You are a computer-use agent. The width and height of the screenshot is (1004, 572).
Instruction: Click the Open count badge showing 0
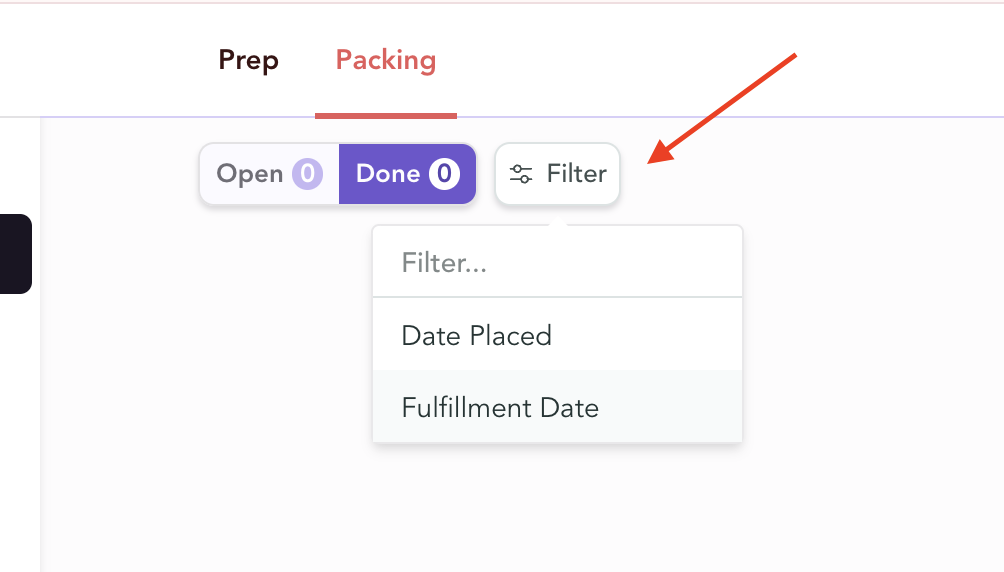coord(307,174)
